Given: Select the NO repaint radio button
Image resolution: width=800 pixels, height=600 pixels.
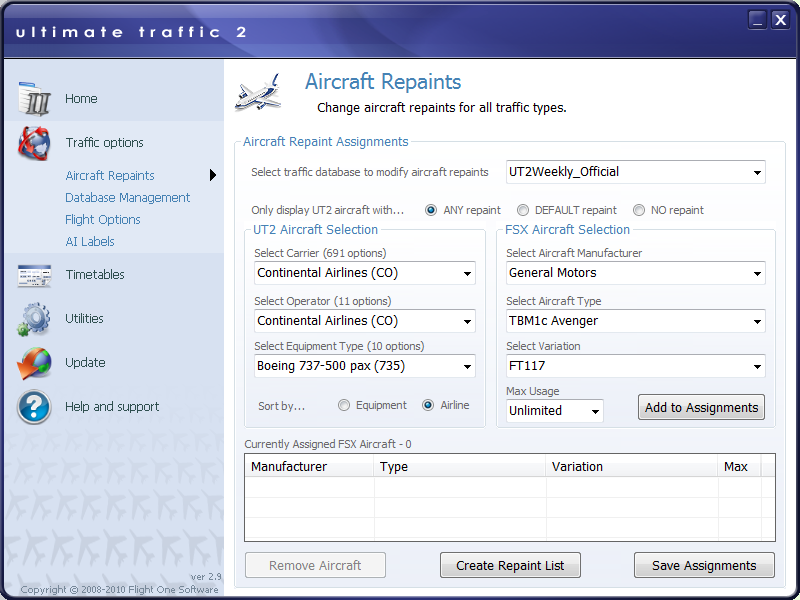Looking at the screenshot, I should point(639,210).
